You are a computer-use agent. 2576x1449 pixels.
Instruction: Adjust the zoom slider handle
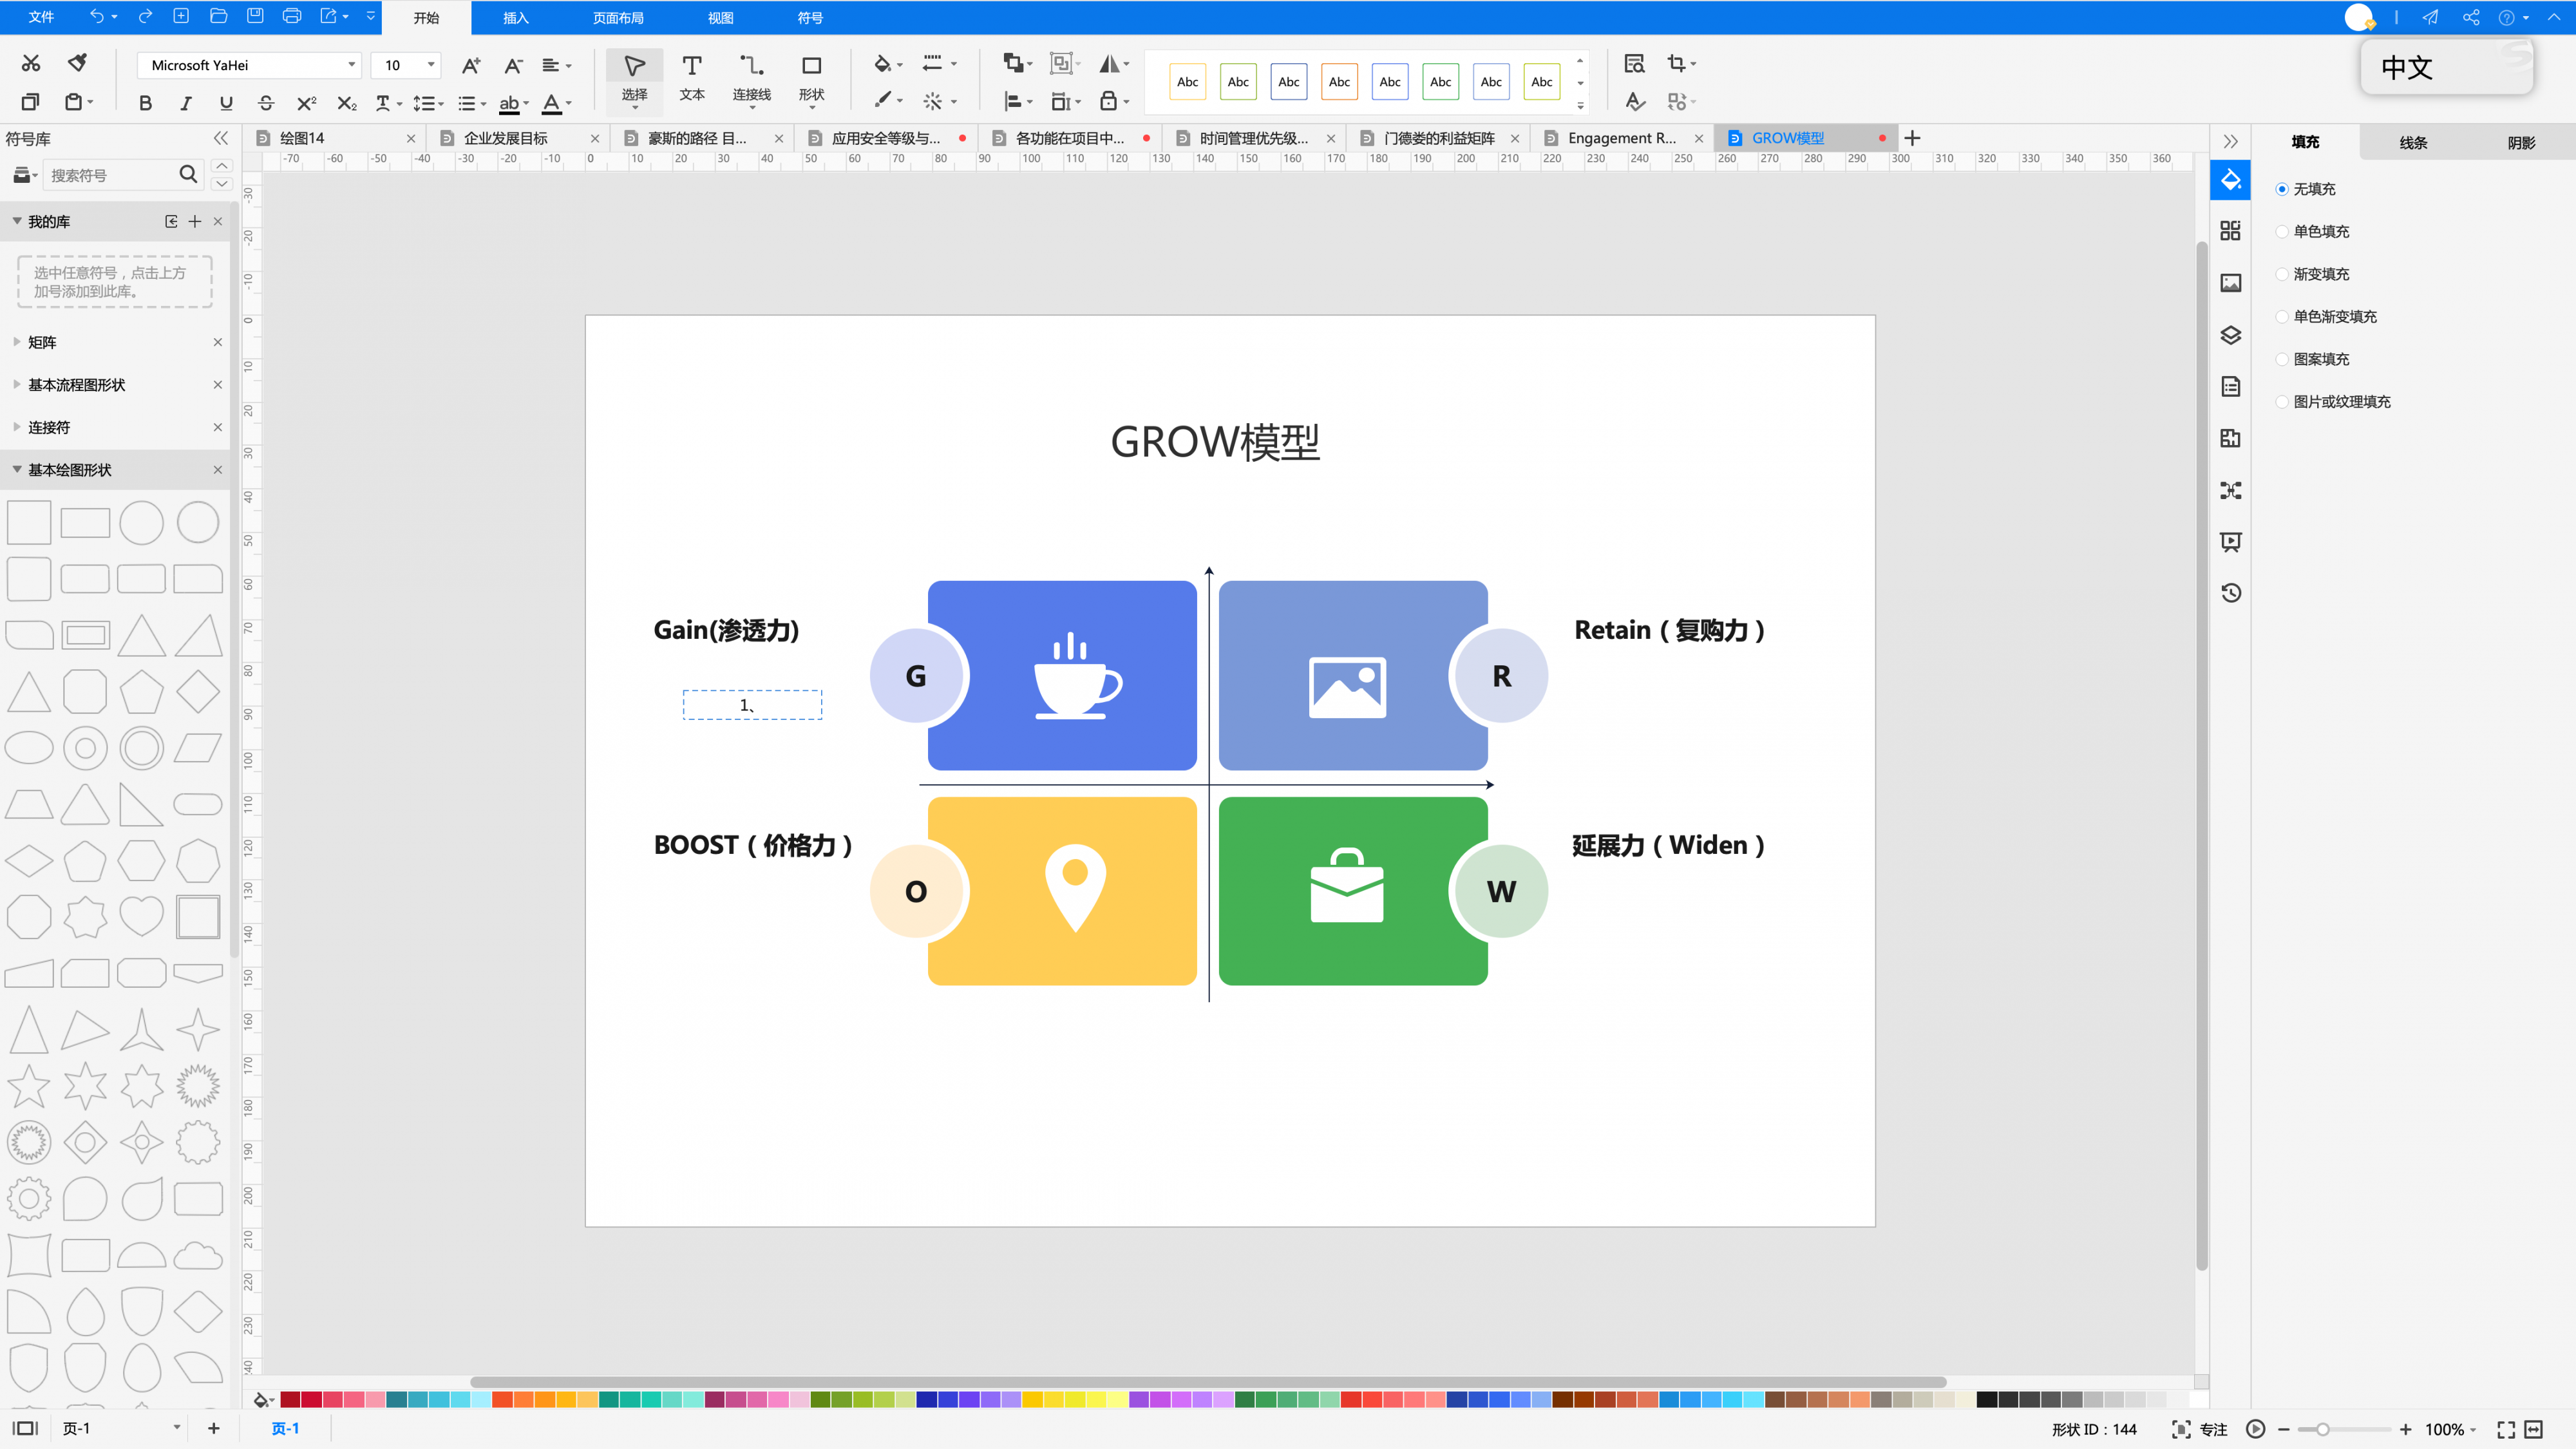tap(2322, 1429)
